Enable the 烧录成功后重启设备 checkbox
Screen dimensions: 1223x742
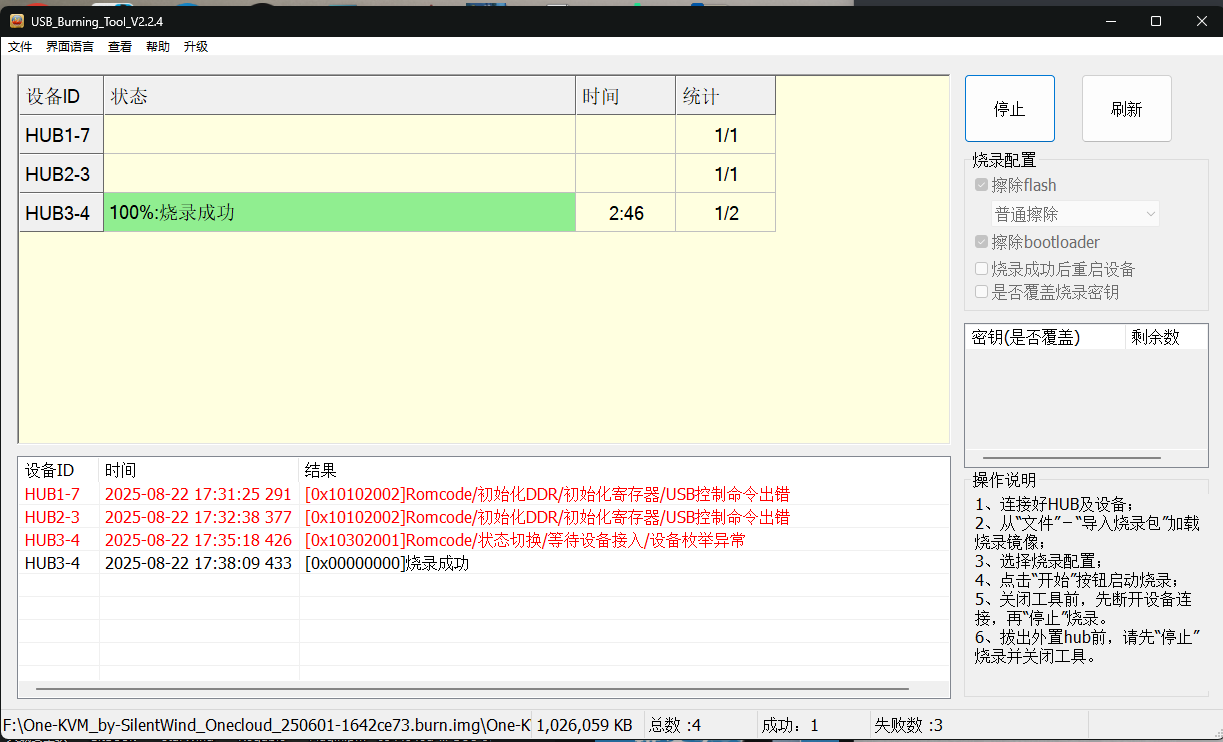pos(981,267)
